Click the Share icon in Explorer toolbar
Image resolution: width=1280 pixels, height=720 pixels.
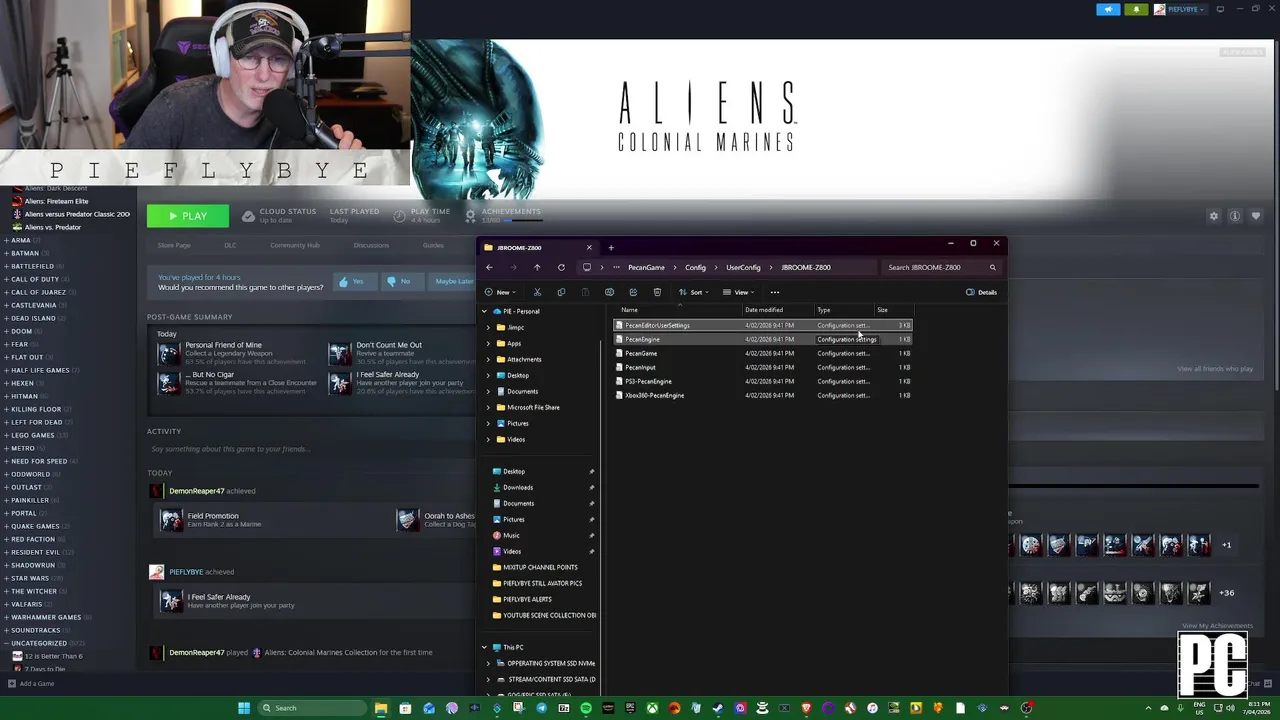pyautogui.click(x=633, y=292)
